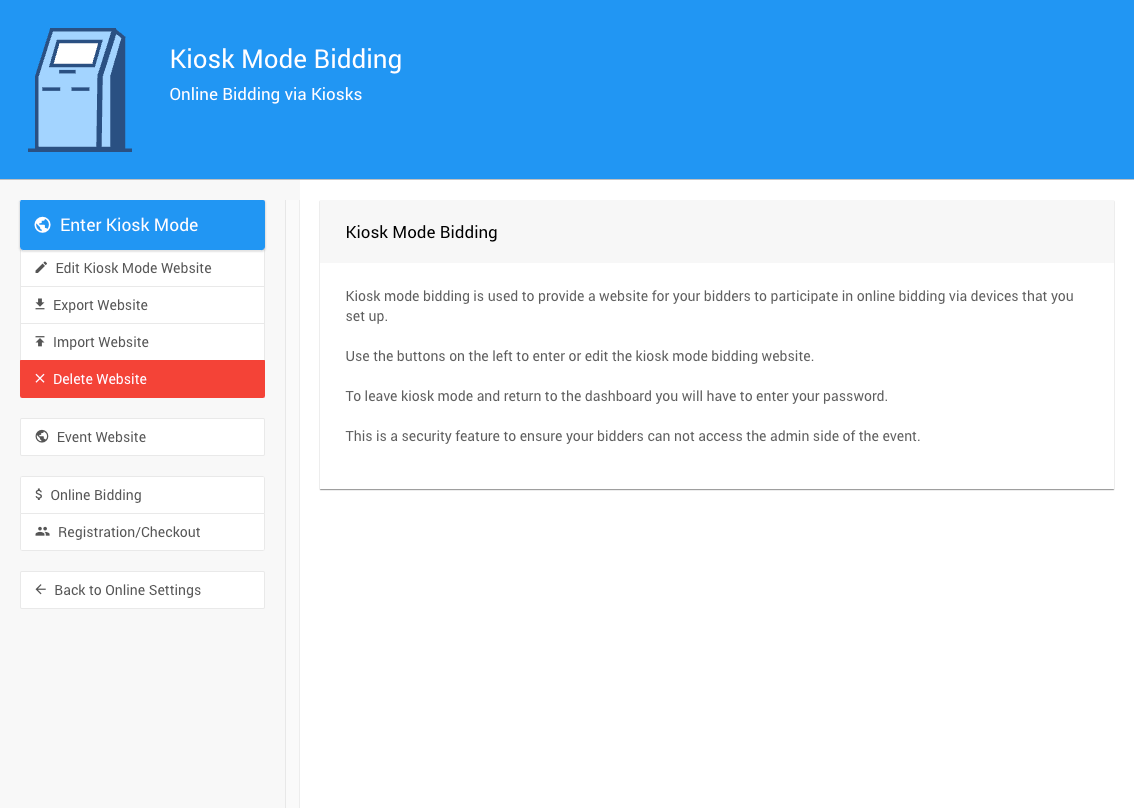Click the kiosk machine illustration in header
The height and width of the screenshot is (808, 1134).
pyautogui.click(x=80, y=90)
